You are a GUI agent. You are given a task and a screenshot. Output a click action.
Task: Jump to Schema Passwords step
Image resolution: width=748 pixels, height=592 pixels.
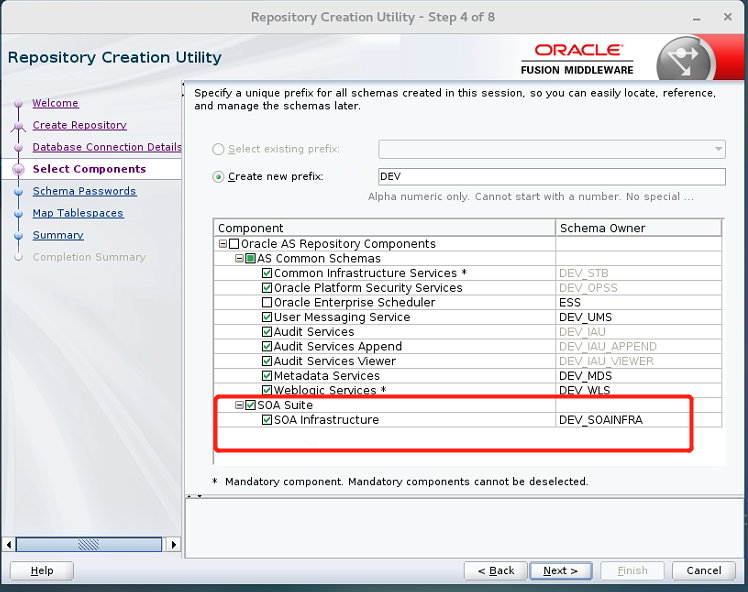[x=84, y=191]
